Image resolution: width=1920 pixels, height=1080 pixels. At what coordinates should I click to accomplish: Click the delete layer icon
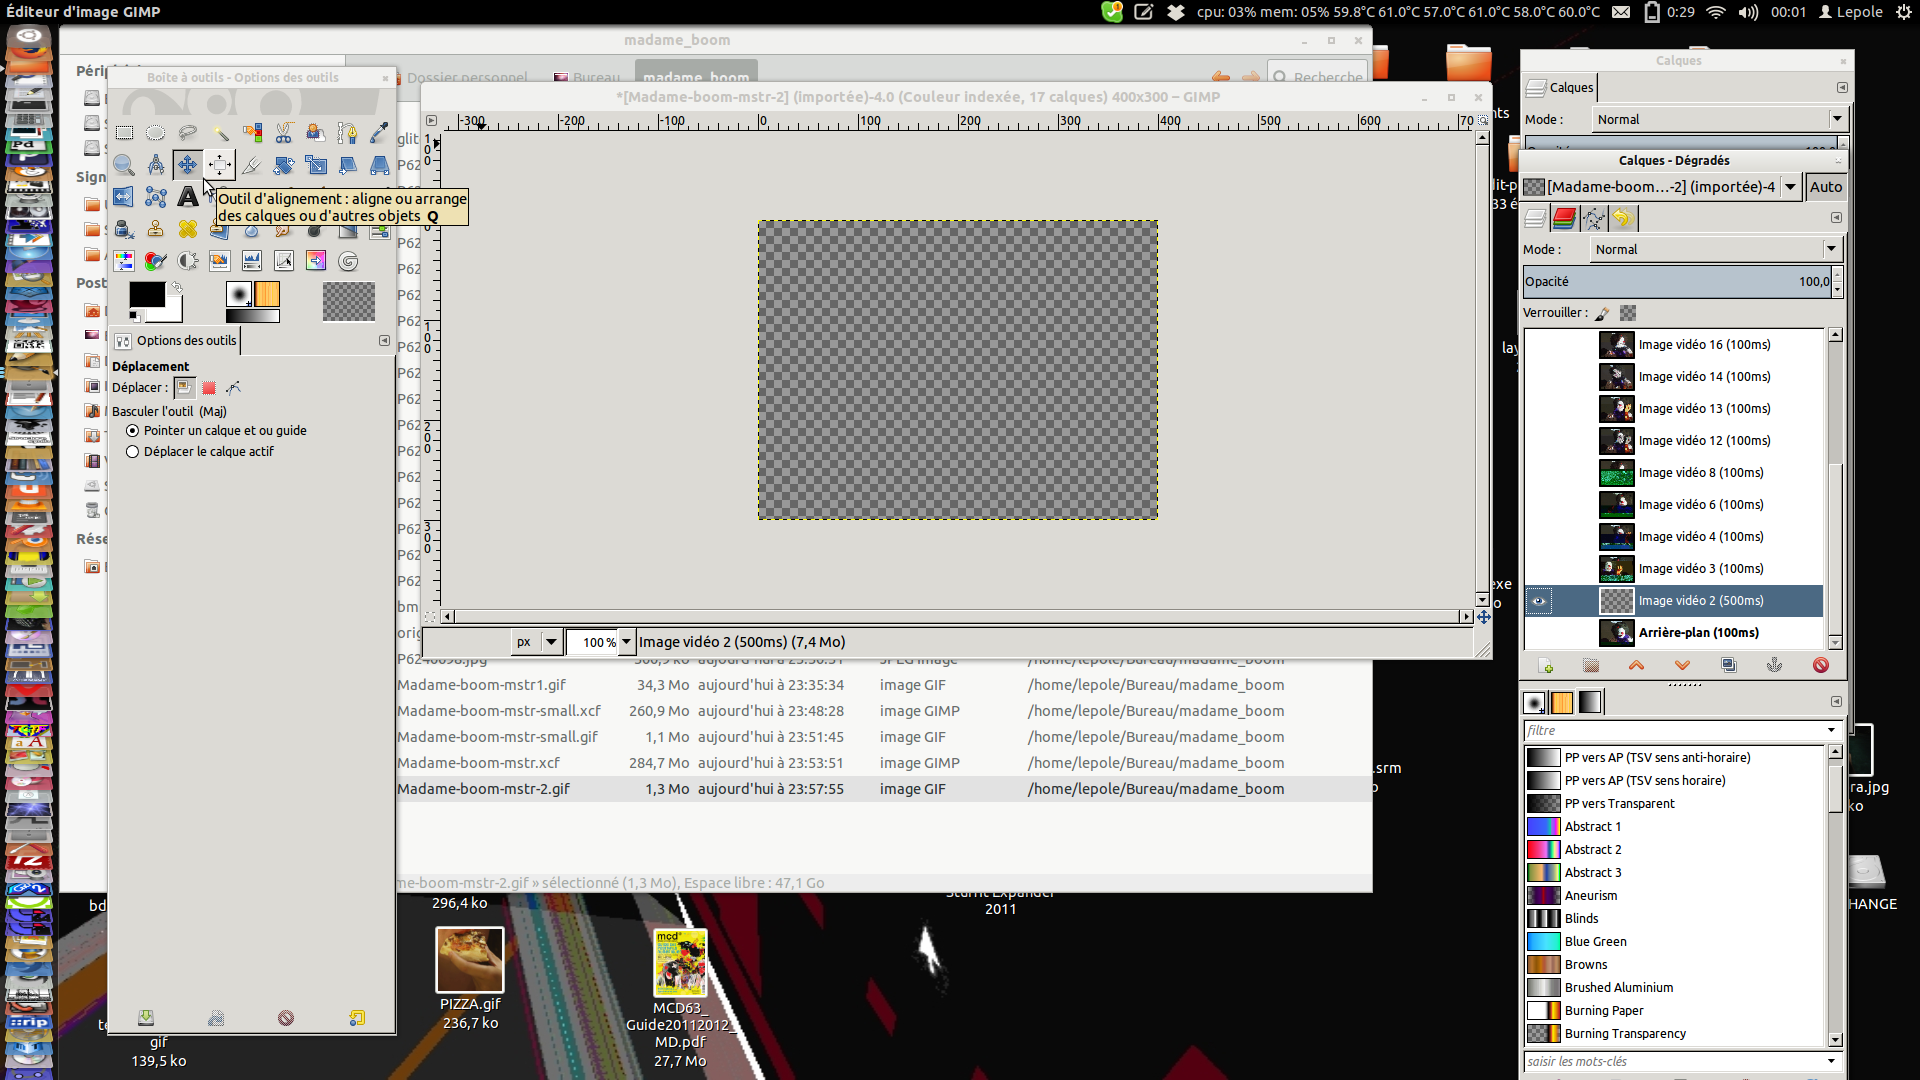coord(1820,666)
